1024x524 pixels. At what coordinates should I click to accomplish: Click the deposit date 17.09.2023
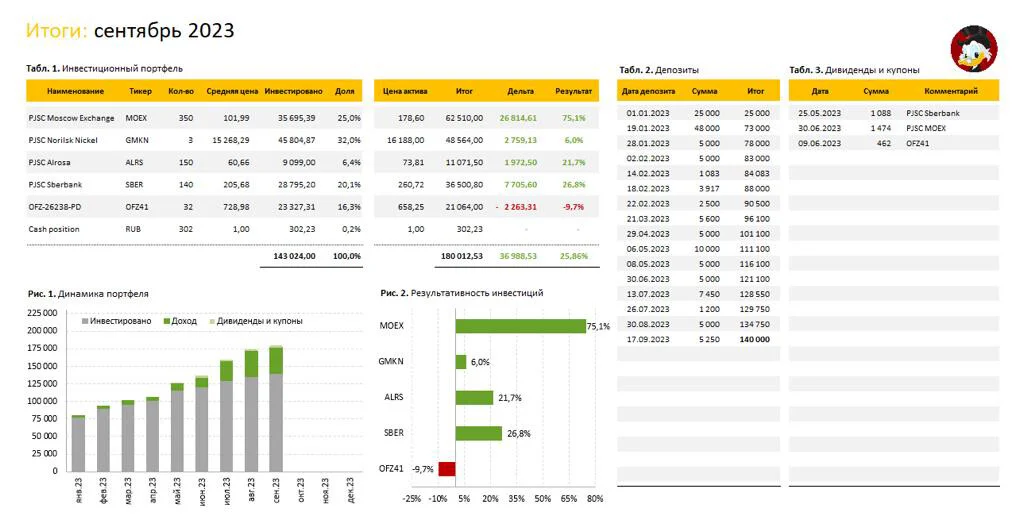point(648,340)
